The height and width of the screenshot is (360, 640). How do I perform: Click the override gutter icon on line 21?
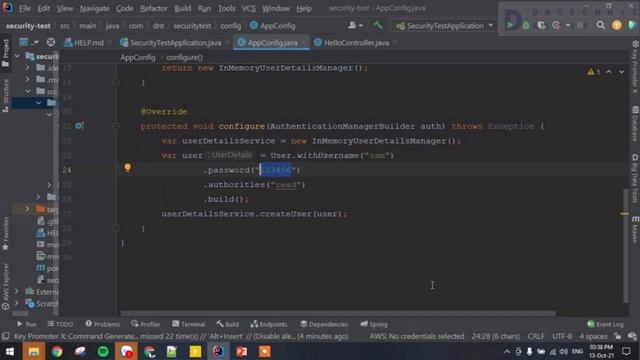pos(79,126)
